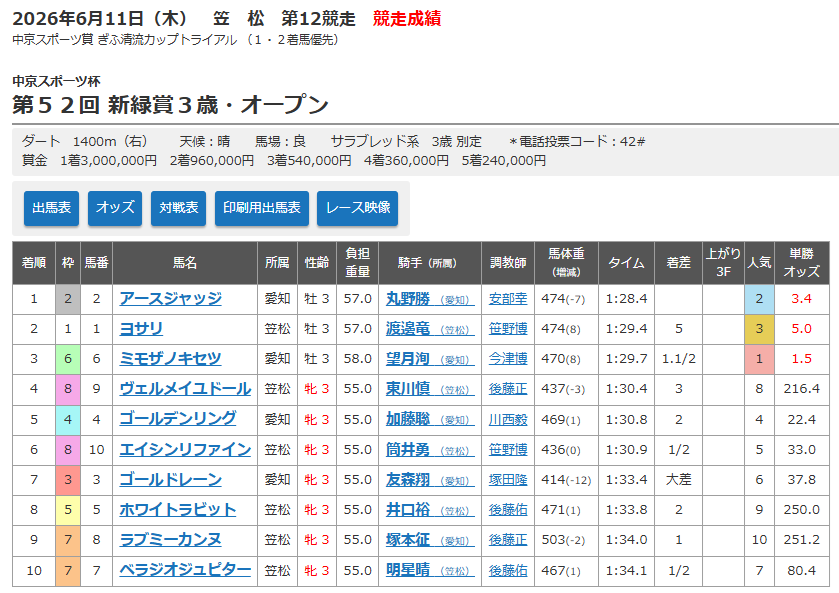Click the 着順 column header

(34, 263)
